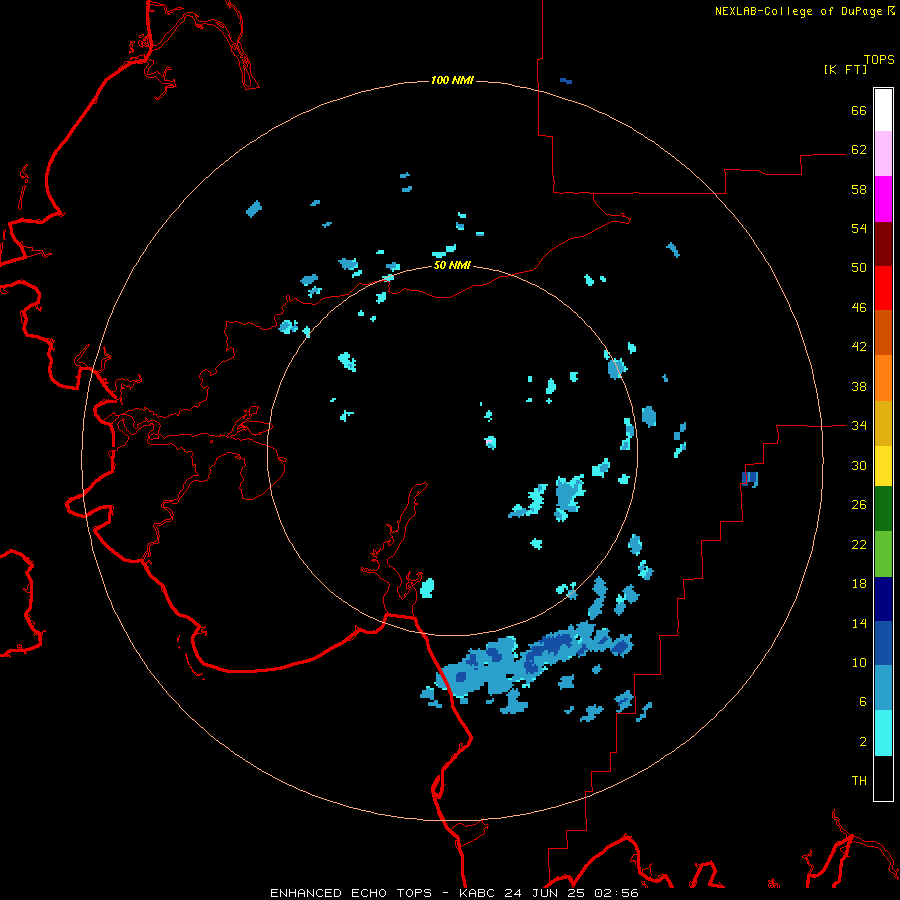The height and width of the screenshot is (900, 900).
Task: Click the TH legend label
Action: coord(859,781)
